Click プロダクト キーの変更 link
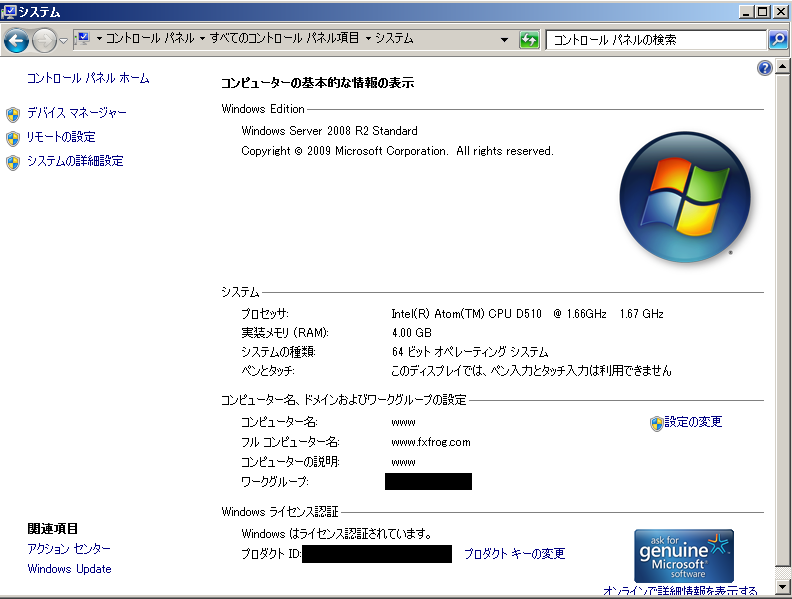This screenshot has height=599, width=792. click(514, 554)
